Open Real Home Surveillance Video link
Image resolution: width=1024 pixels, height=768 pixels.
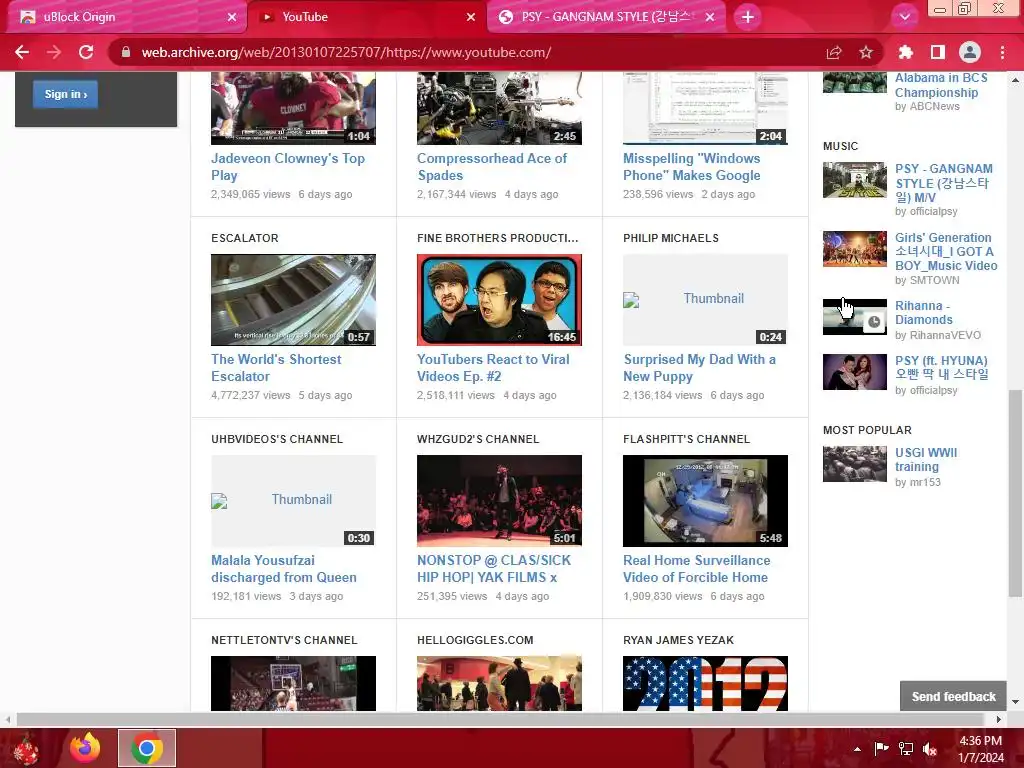pos(696,569)
